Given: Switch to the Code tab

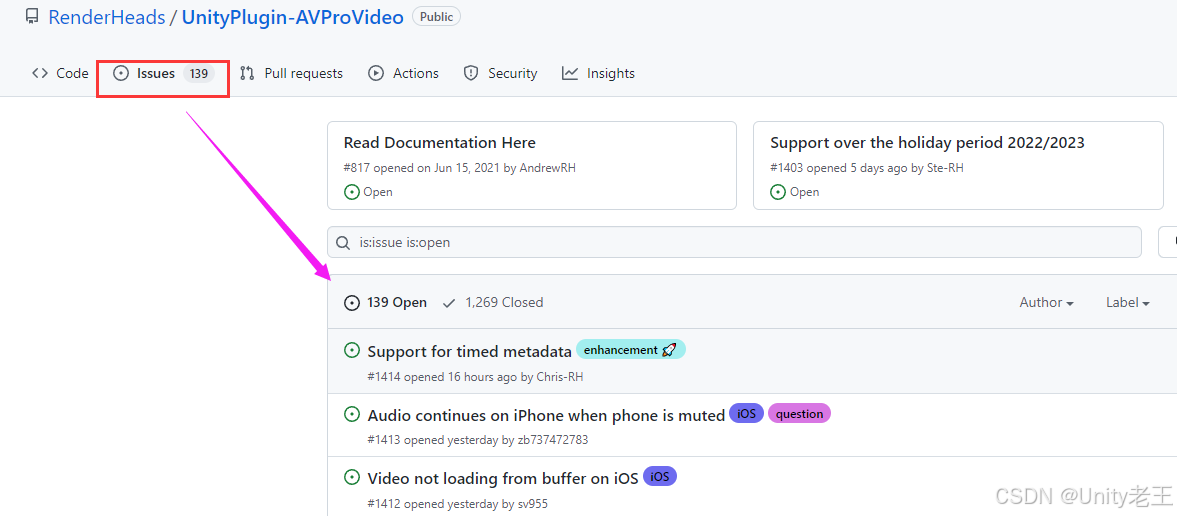Looking at the screenshot, I should (x=60, y=74).
